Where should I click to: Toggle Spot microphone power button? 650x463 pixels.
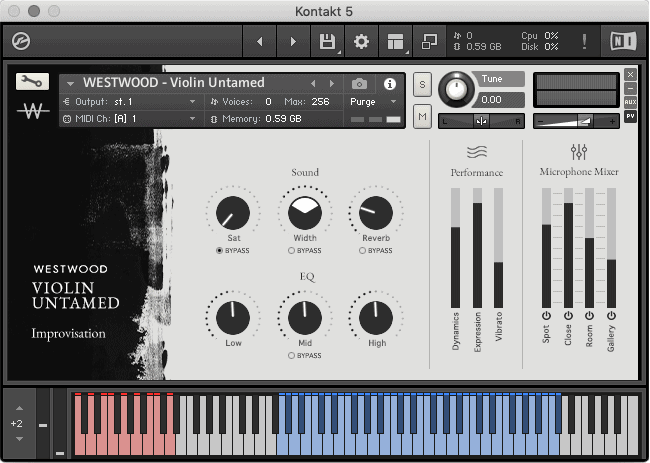coord(546,316)
